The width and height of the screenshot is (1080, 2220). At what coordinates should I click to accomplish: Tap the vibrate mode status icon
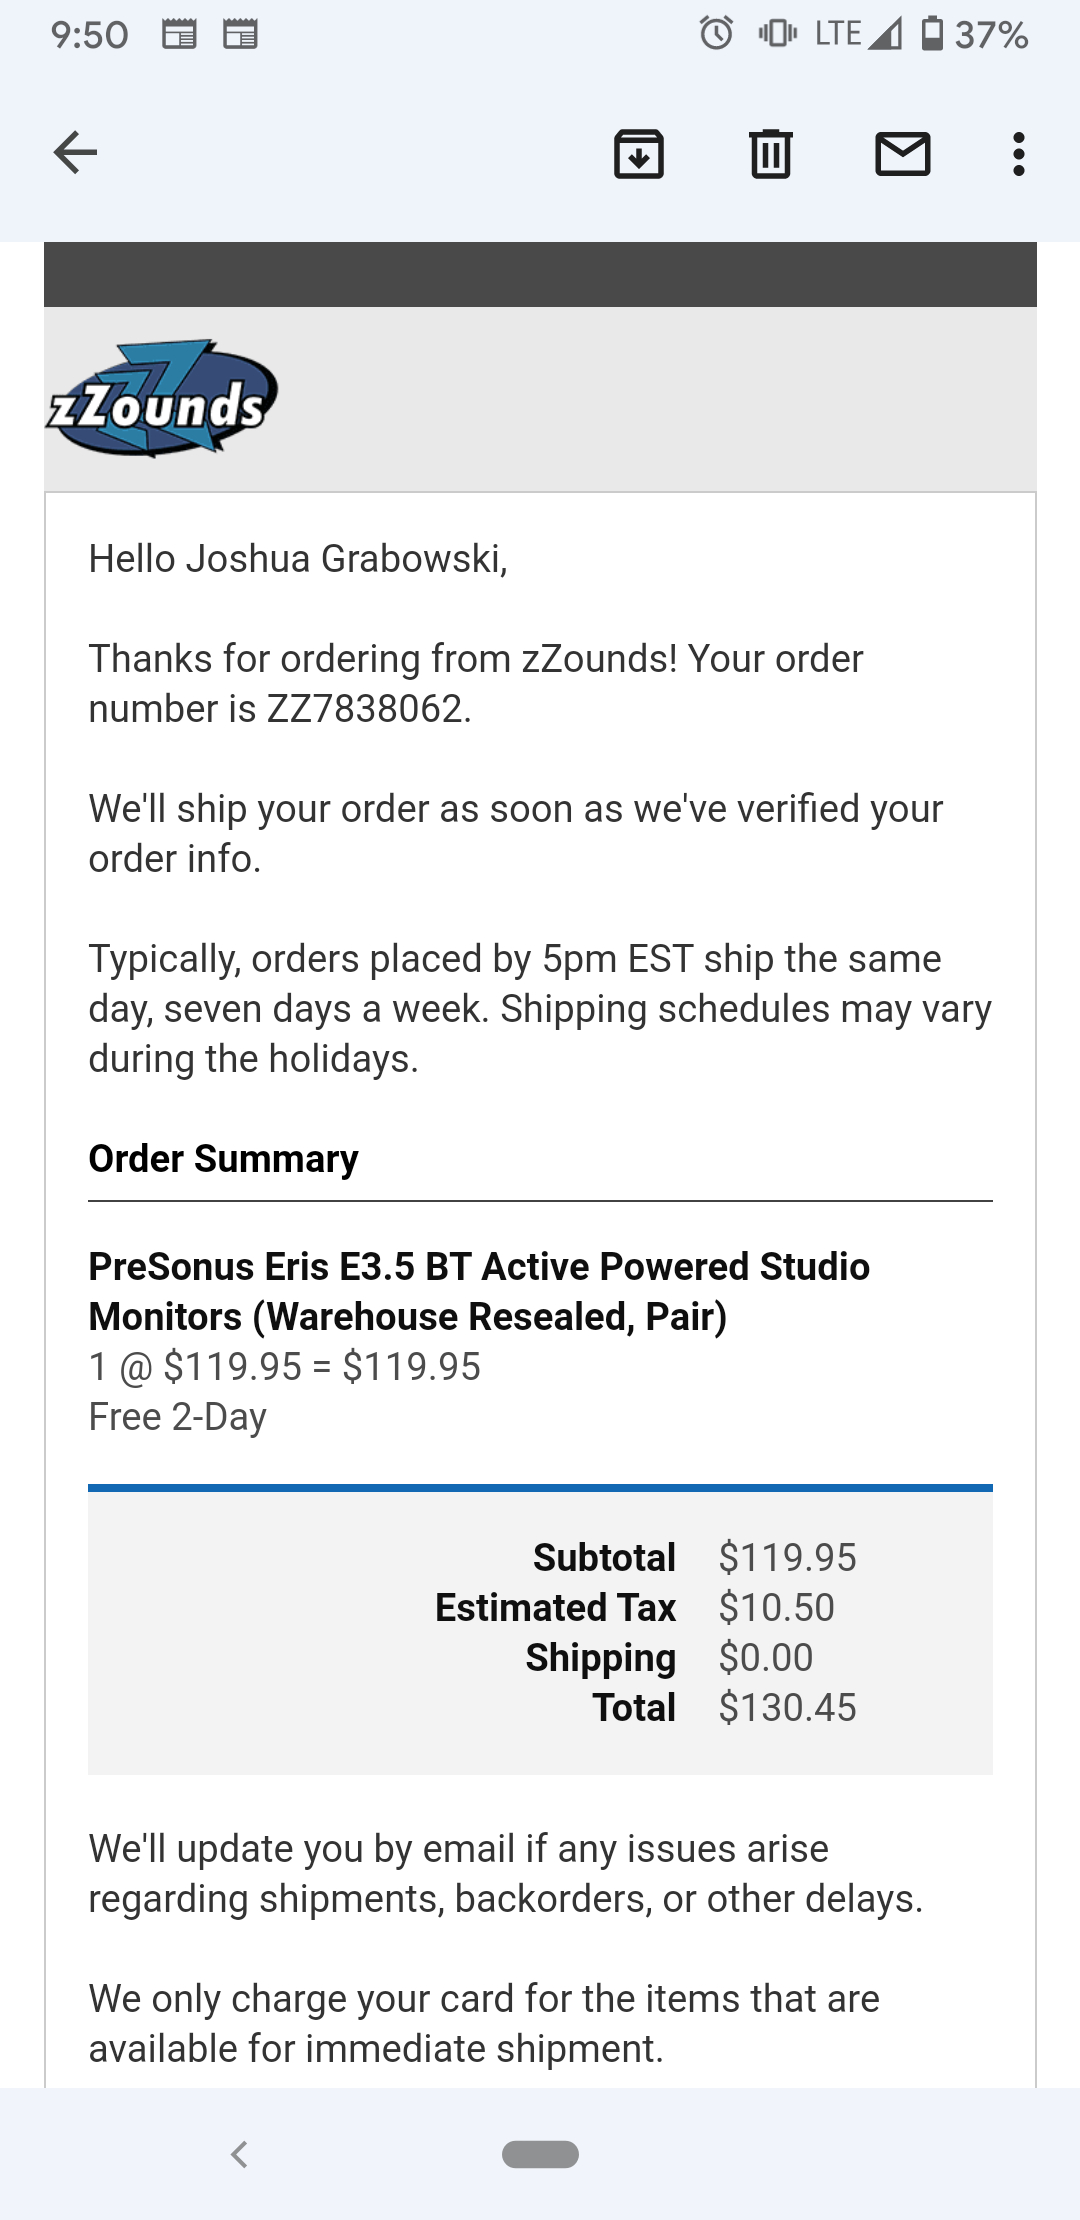click(x=775, y=33)
